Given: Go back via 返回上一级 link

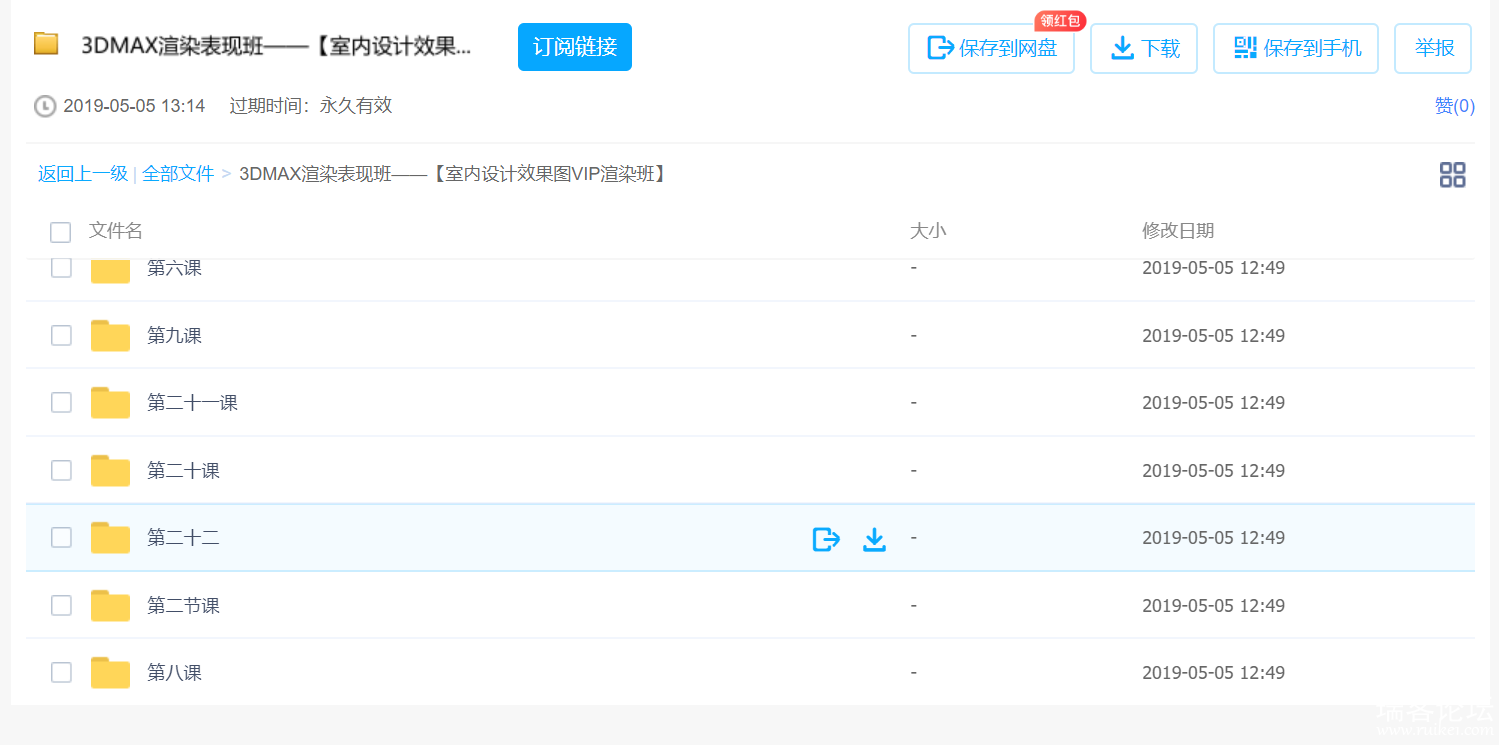Looking at the screenshot, I should click(x=83, y=174).
